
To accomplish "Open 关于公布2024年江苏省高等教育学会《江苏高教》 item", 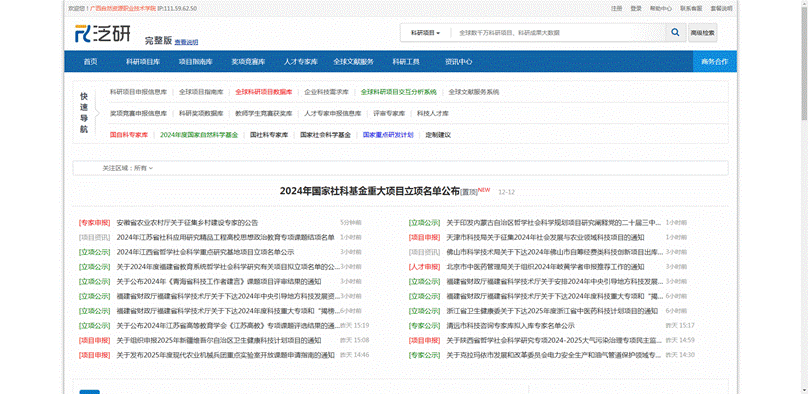I will [x=228, y=326].
